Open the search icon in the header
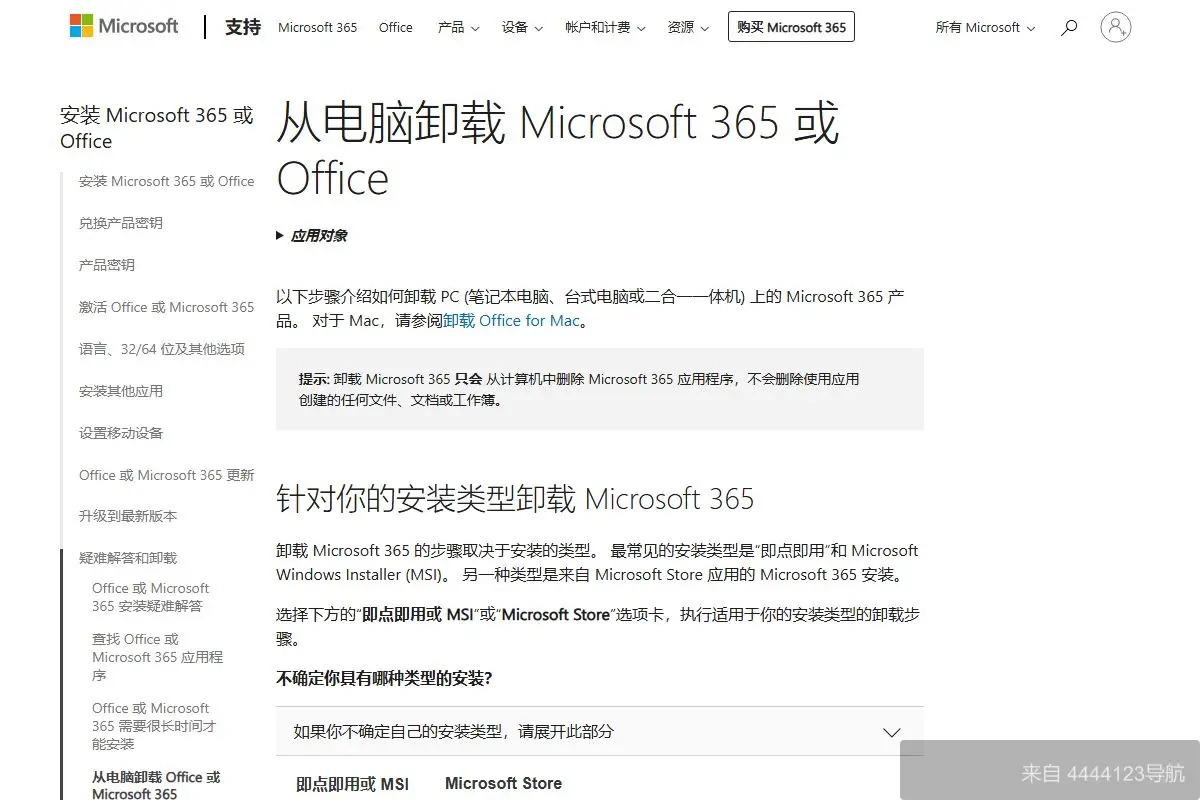This screenshot has width=1200, height=800. tap(1068, 28)
